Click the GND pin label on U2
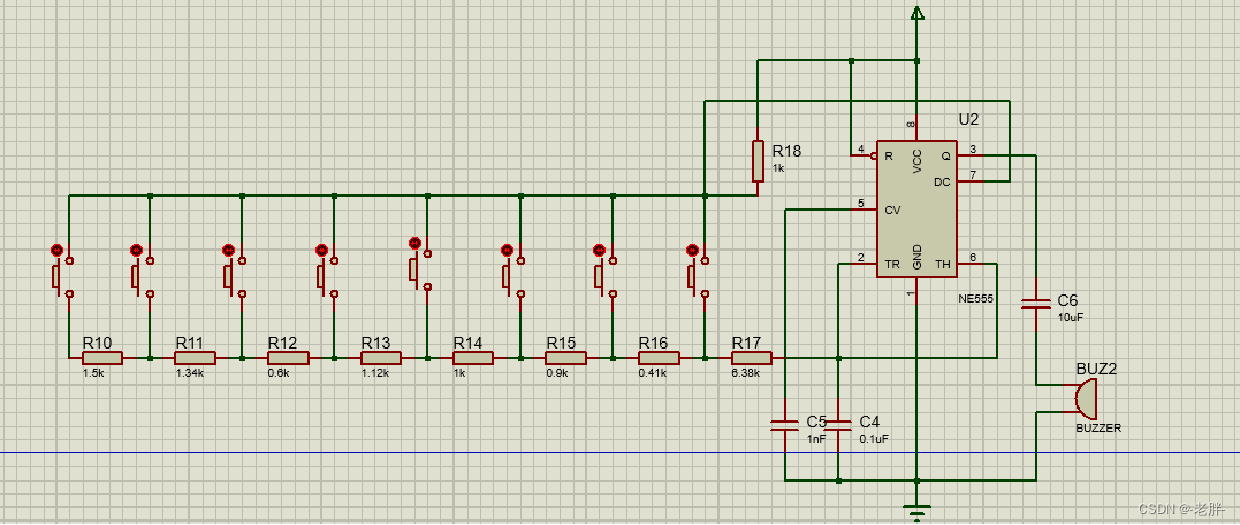 917,256
